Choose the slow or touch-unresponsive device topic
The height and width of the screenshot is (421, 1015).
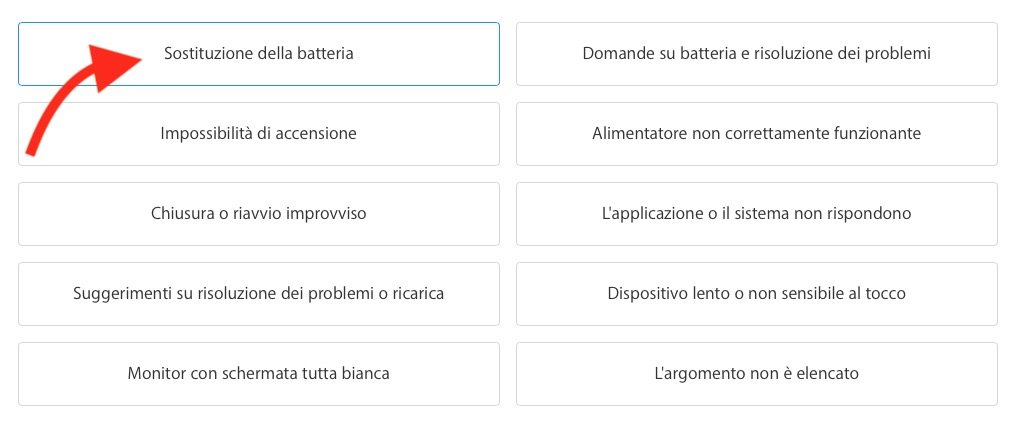point(756,294)
